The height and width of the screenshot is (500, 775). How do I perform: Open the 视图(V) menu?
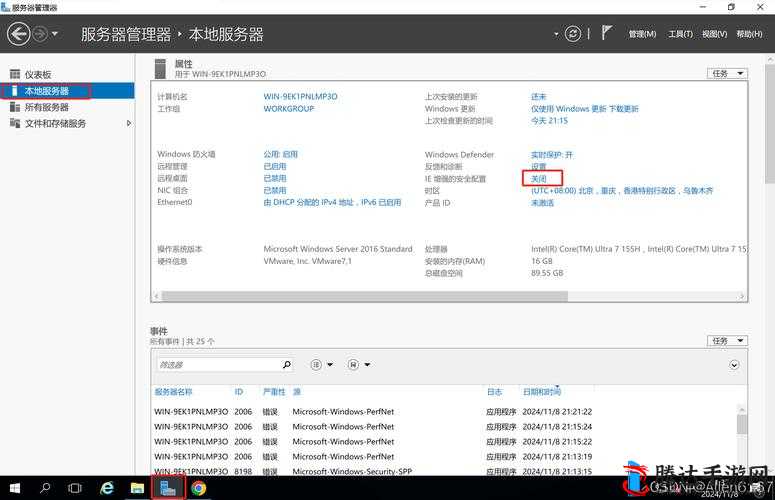(714, 34)
